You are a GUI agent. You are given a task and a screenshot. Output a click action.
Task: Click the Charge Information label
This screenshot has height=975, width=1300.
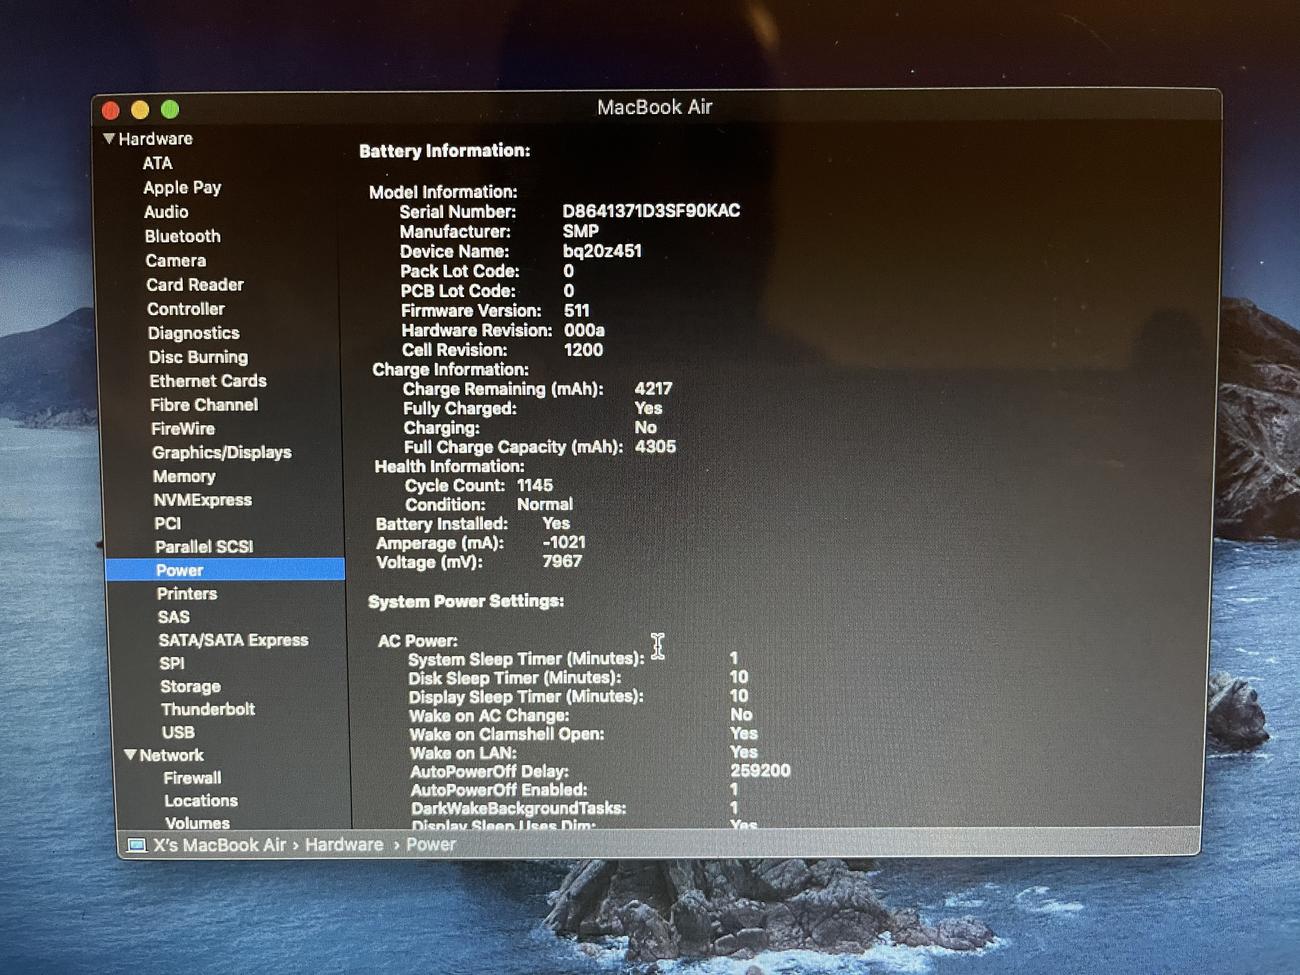click(450, 369)
